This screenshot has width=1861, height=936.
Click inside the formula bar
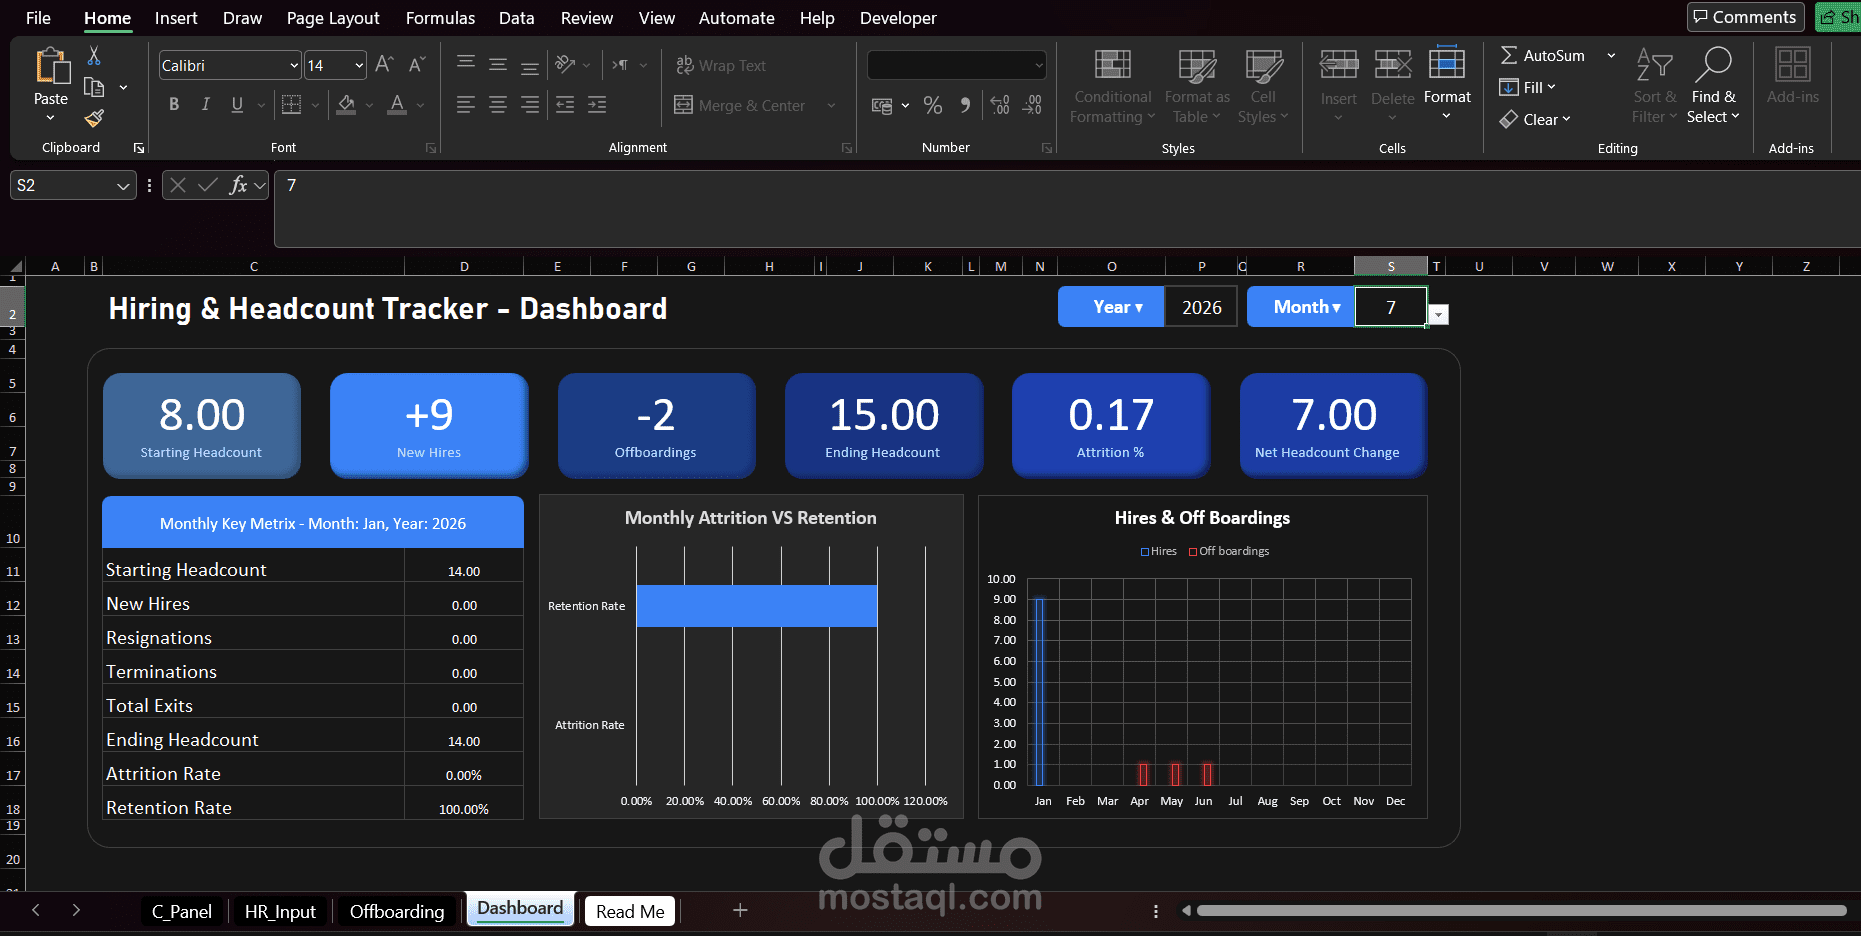[x=700, y=186]
